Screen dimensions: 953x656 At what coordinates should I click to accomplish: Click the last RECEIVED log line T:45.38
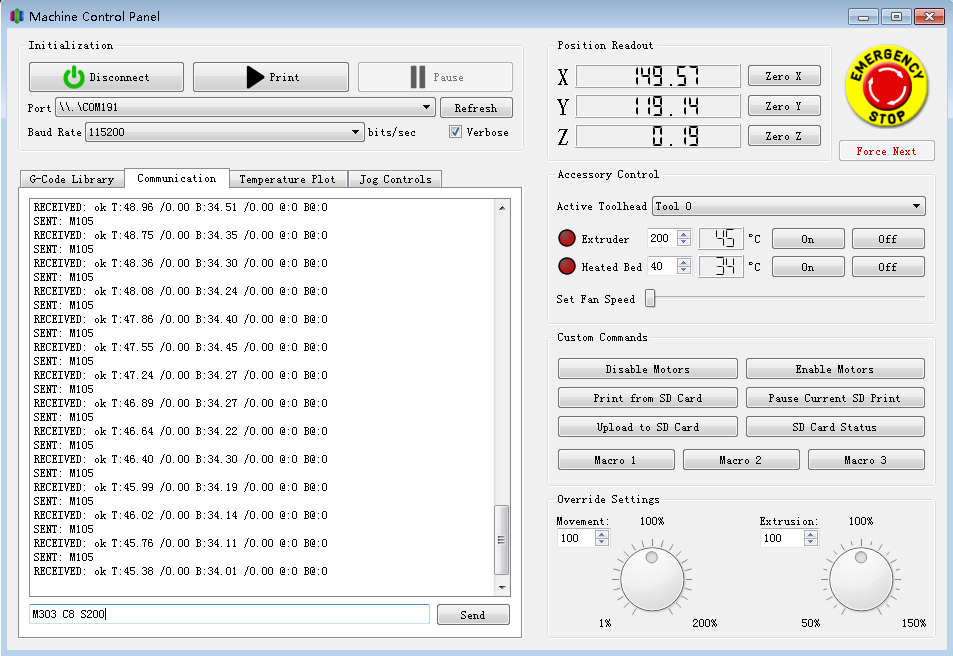[181, 571]
